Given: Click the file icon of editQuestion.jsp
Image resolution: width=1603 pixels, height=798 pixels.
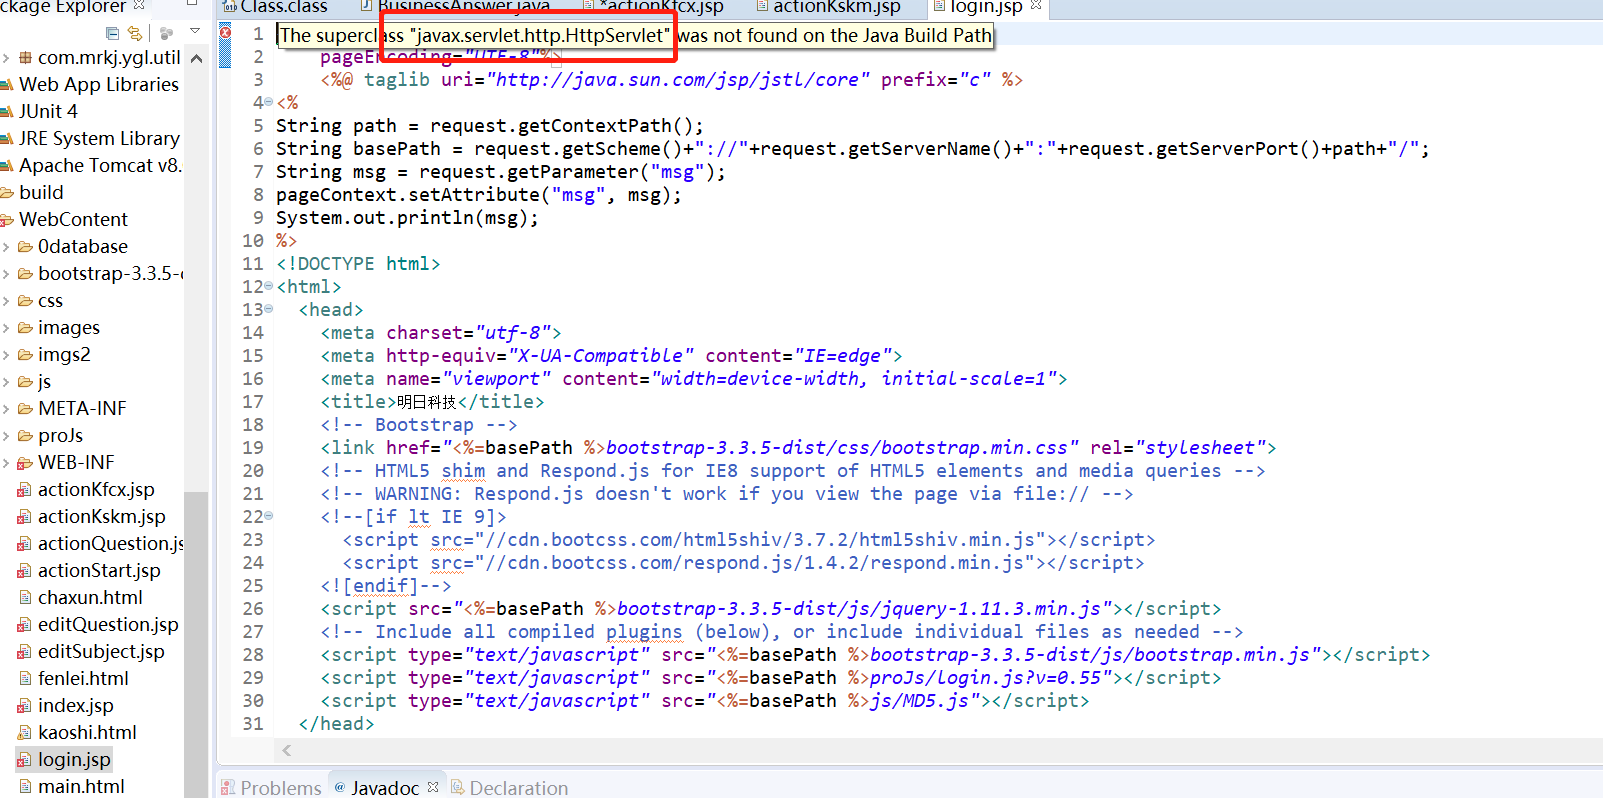Looking at the screenshot, I should click(25, 624).
